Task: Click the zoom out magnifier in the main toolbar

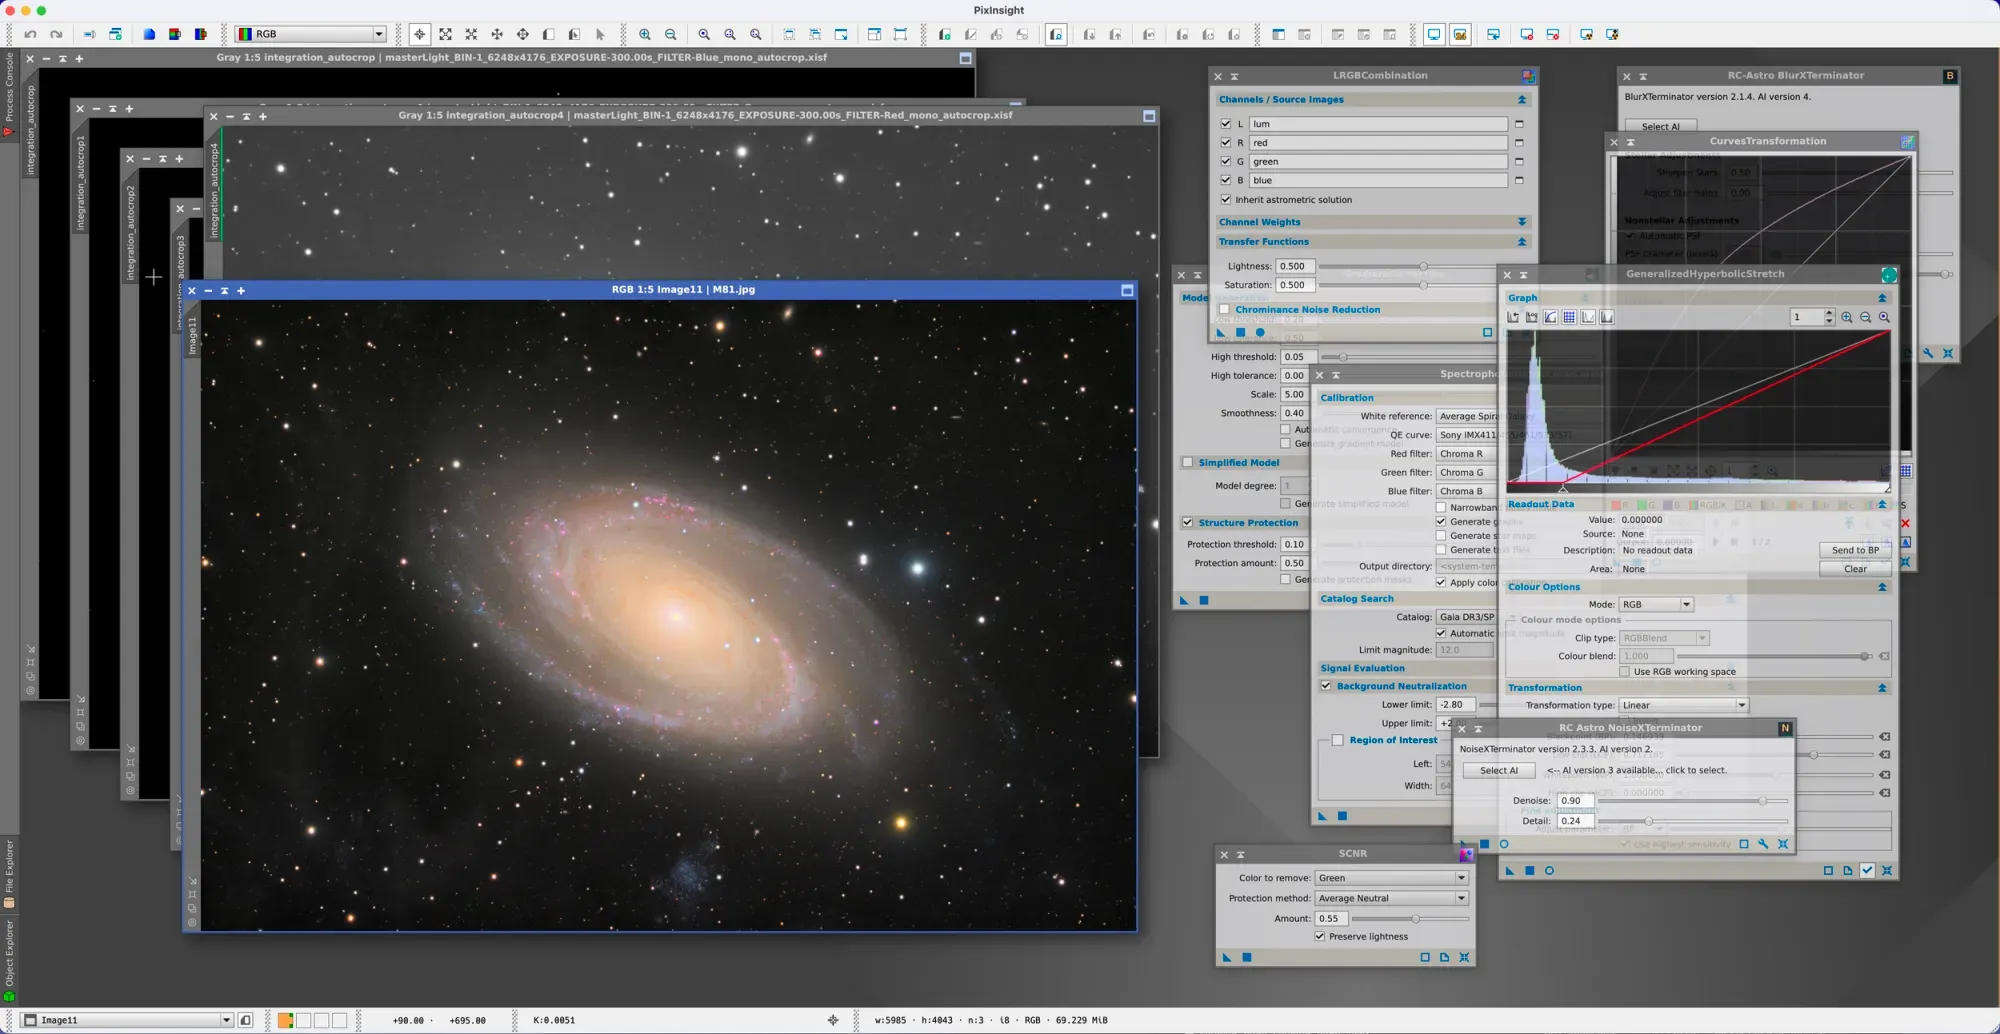Action: click(x=671, y=34)
